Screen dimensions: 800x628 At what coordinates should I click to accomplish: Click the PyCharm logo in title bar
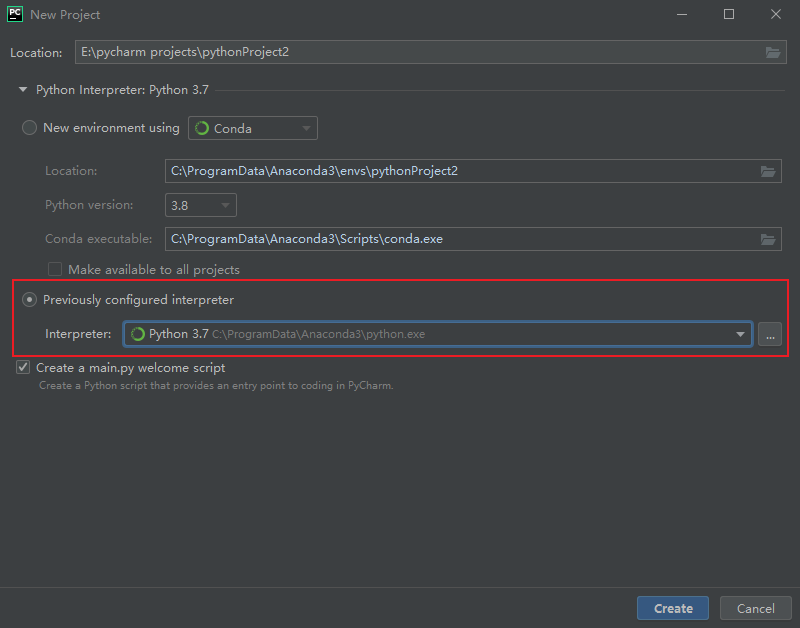15,14
